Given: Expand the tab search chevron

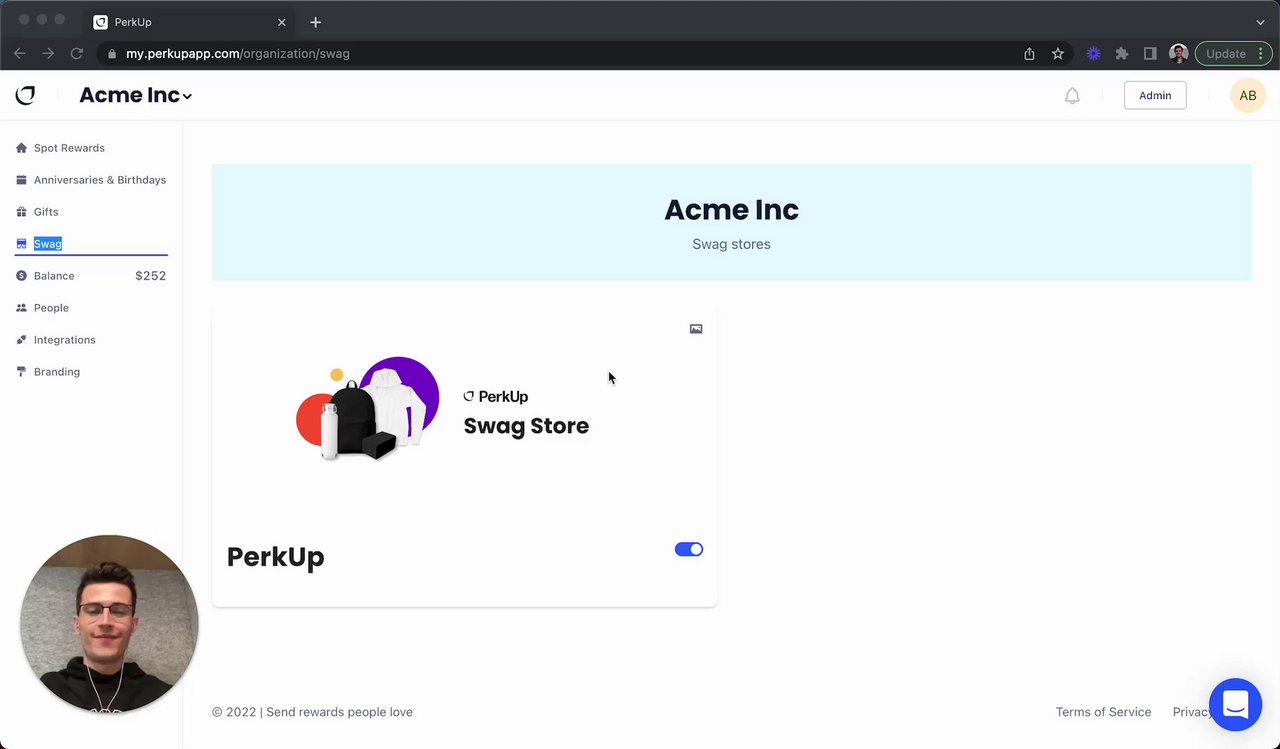Looking at the screenshot, I should click(1260, 22).
